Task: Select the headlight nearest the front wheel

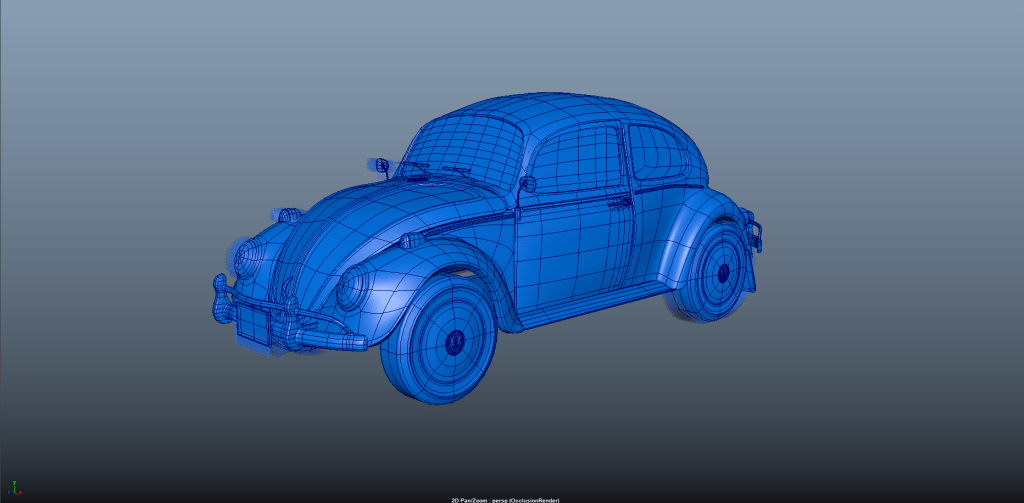Action: 352,291
